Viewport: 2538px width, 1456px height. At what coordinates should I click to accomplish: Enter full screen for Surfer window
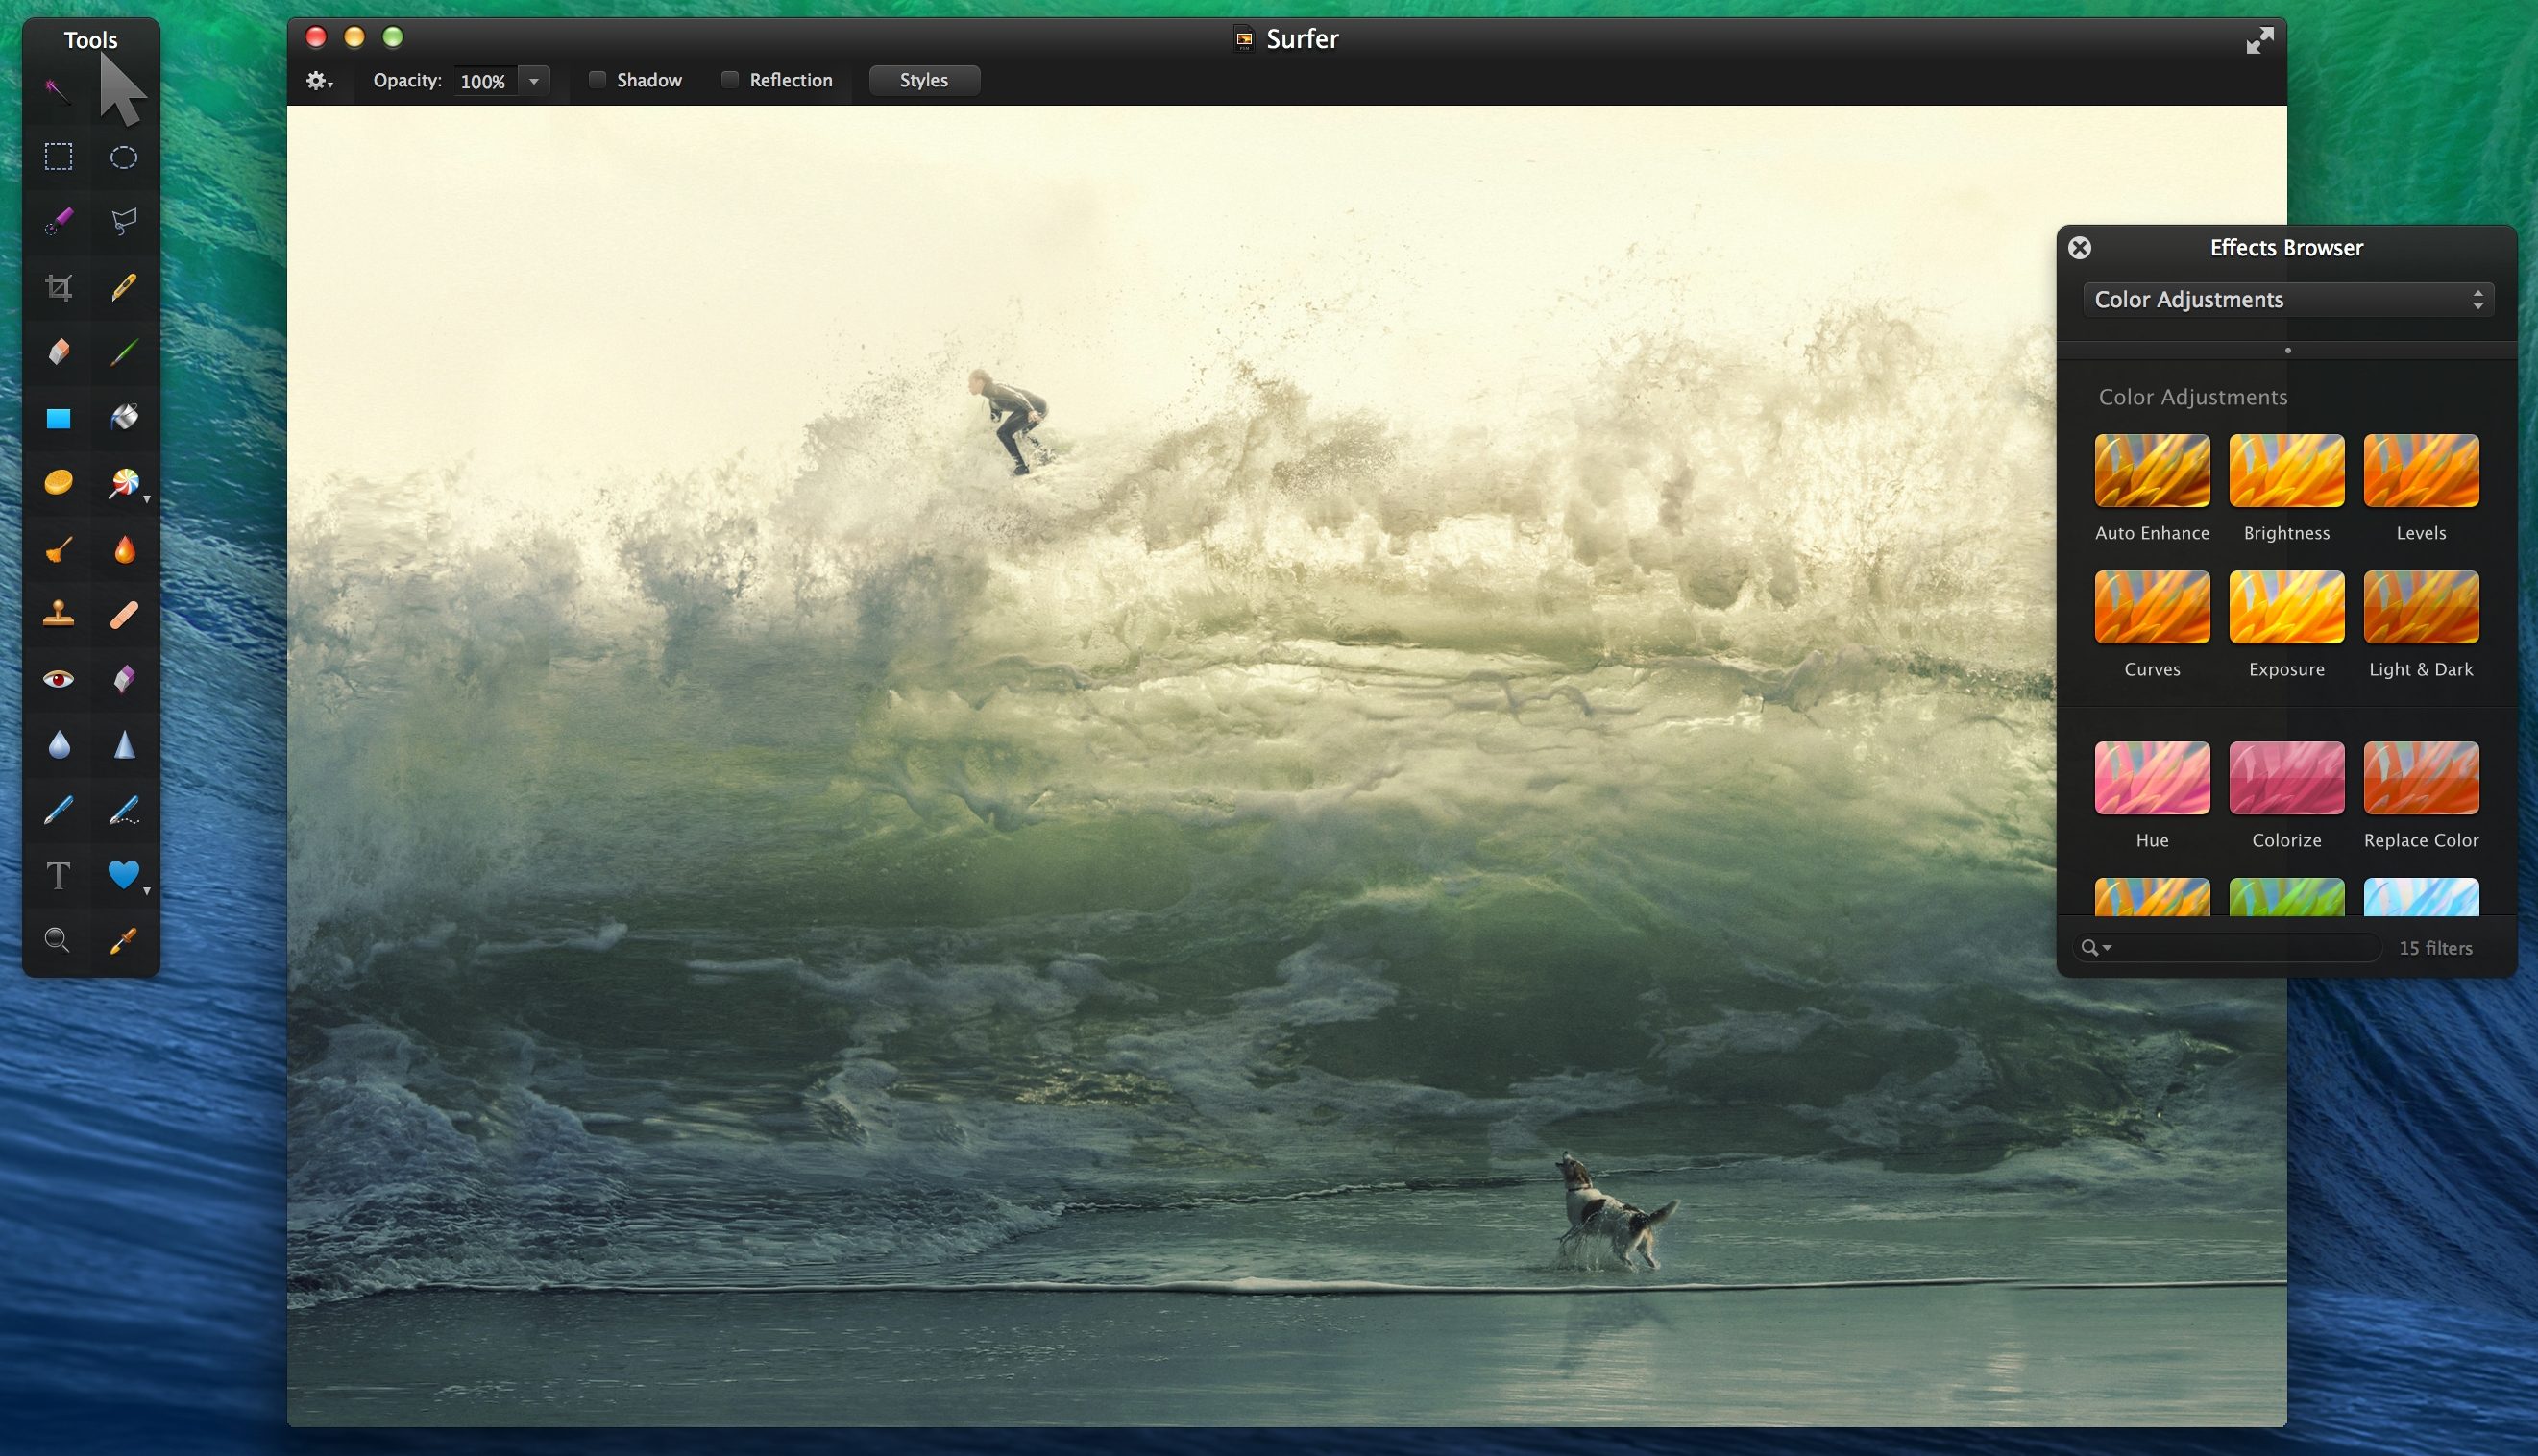coord(2260,40)
